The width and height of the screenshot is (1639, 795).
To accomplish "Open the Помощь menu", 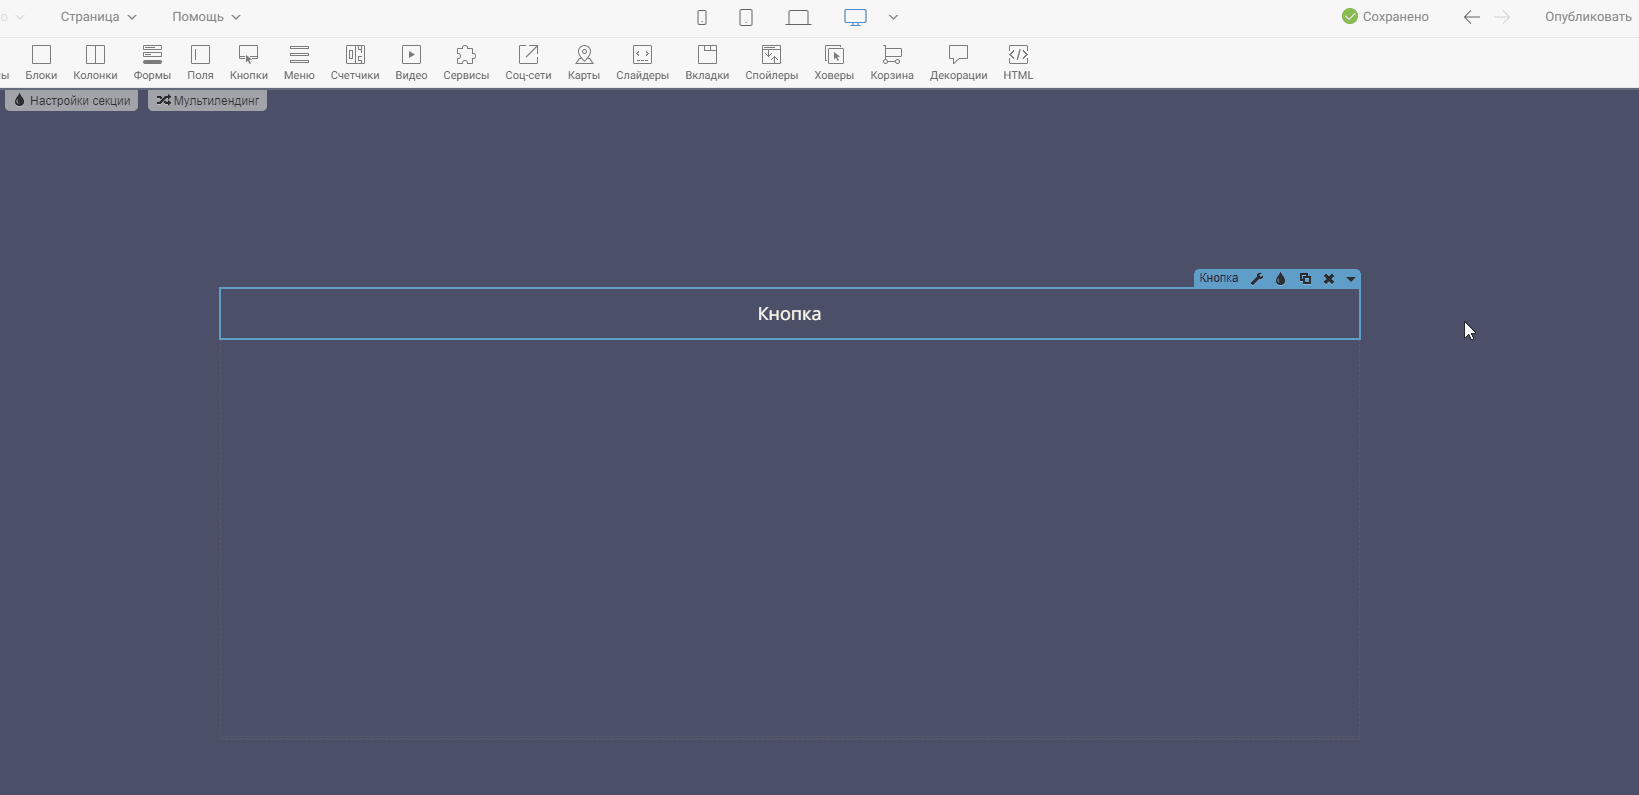I will pyautogui.click(x=206, y=17).
